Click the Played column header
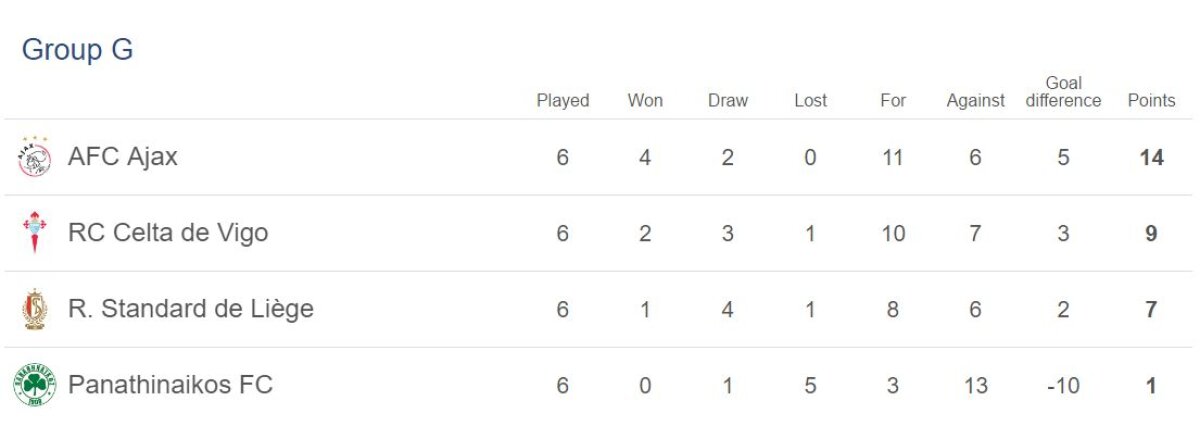The image size is (1200, 426). coord(563,101)
